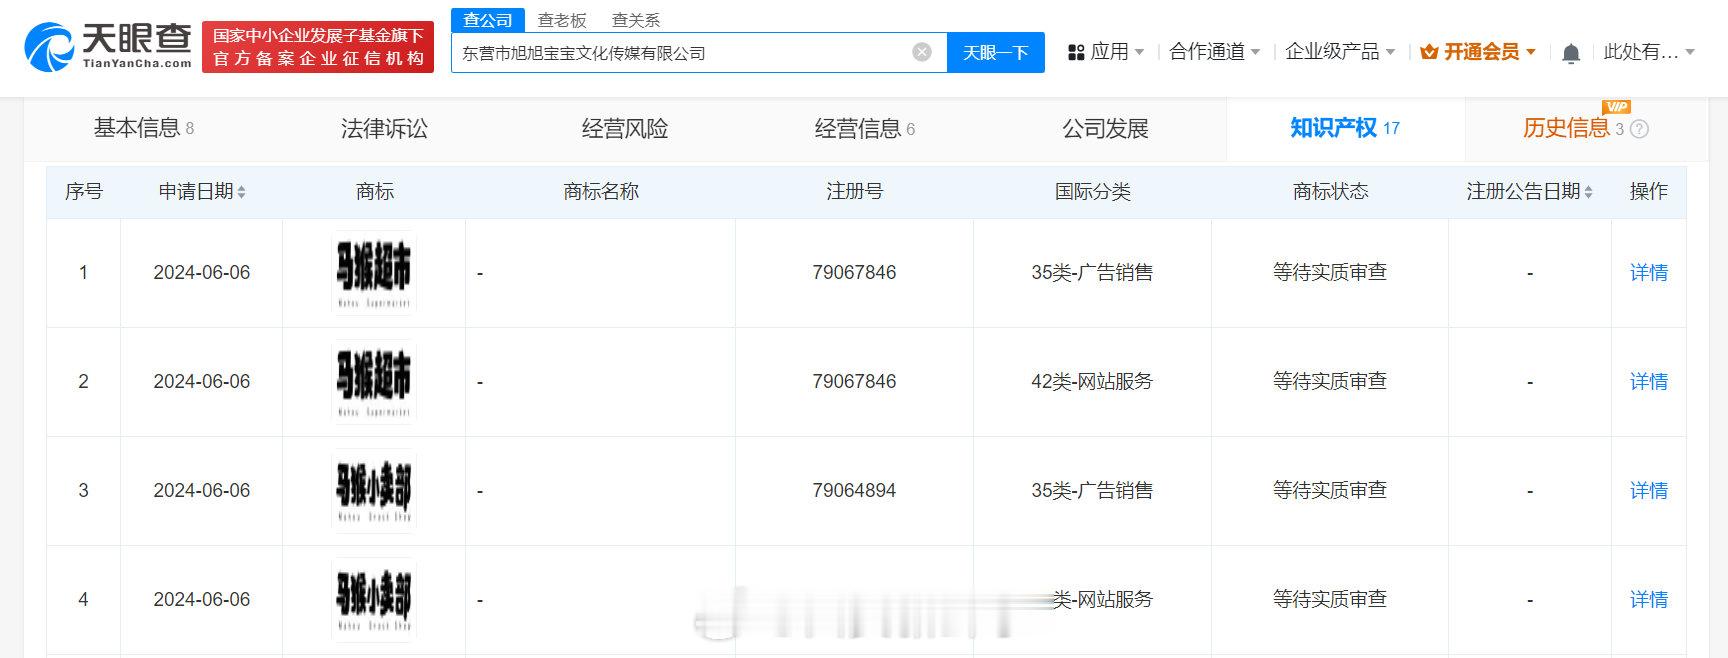Click 35类-广告销售 in row 1
1728x658 pixels.
coord(1092,272)
